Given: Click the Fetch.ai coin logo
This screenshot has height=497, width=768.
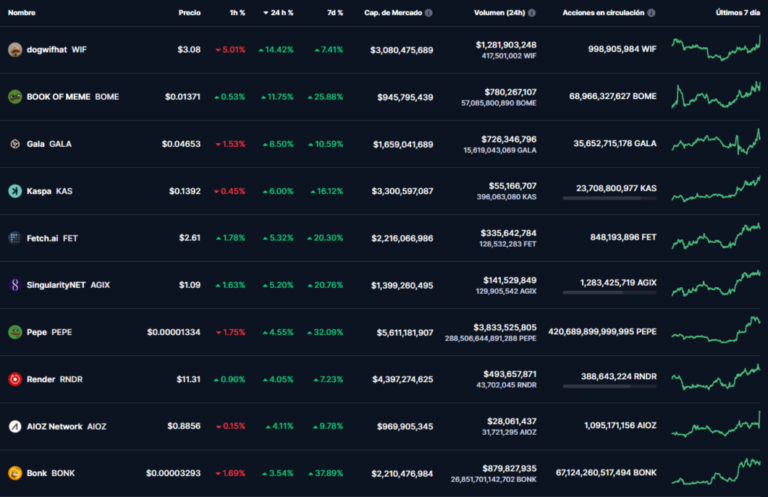Looking at the screenshot, I should [15, 238].
